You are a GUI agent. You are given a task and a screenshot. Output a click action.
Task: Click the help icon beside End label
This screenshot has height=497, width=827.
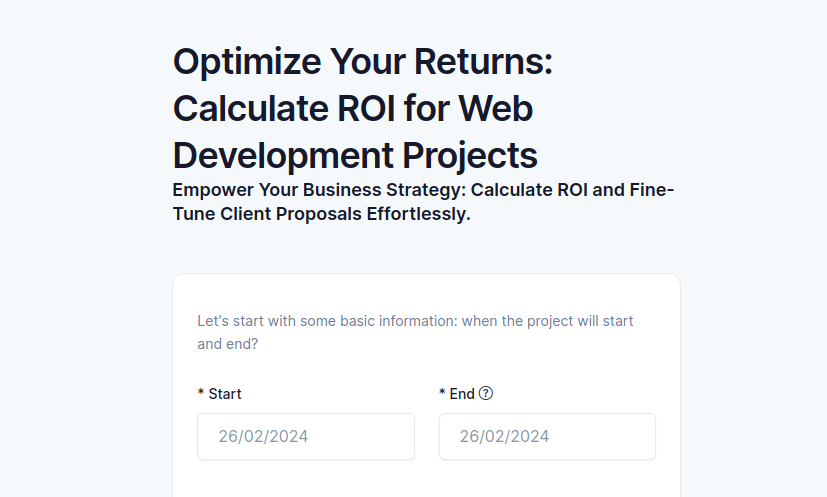[486, 393]
